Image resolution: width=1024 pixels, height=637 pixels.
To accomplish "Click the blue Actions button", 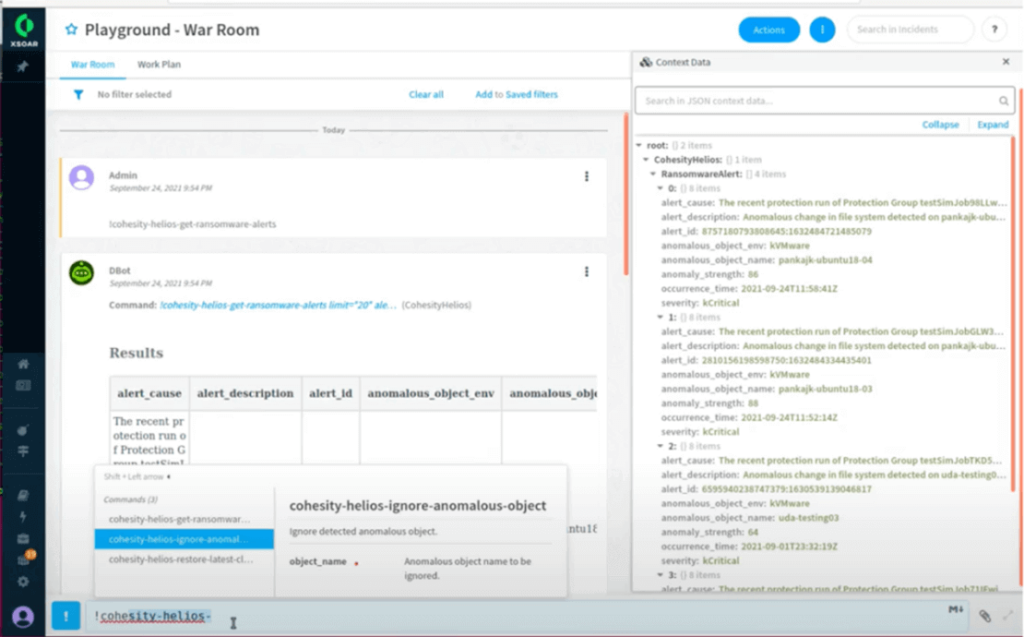I will (769, 30).
